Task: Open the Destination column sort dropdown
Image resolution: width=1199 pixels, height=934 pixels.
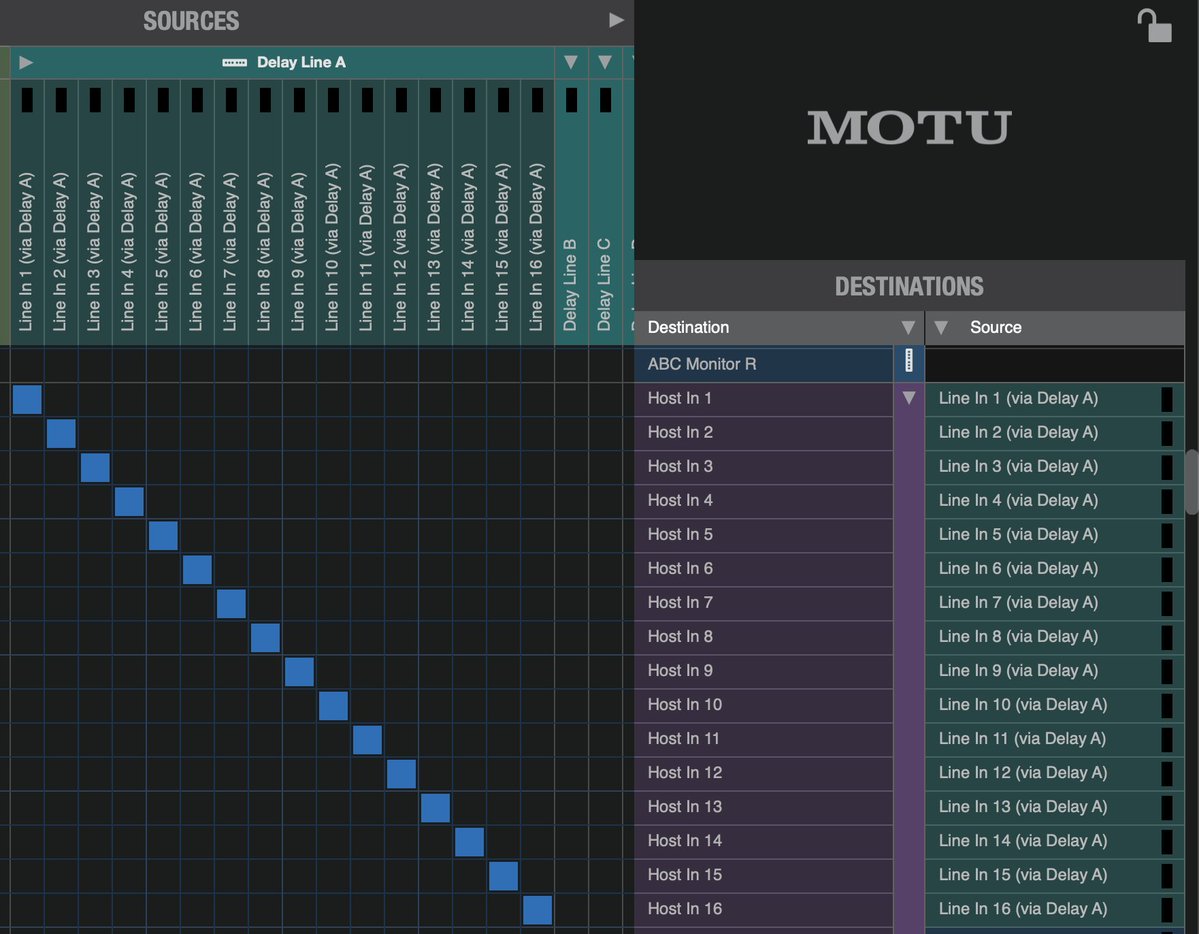Action: (908, 327)
